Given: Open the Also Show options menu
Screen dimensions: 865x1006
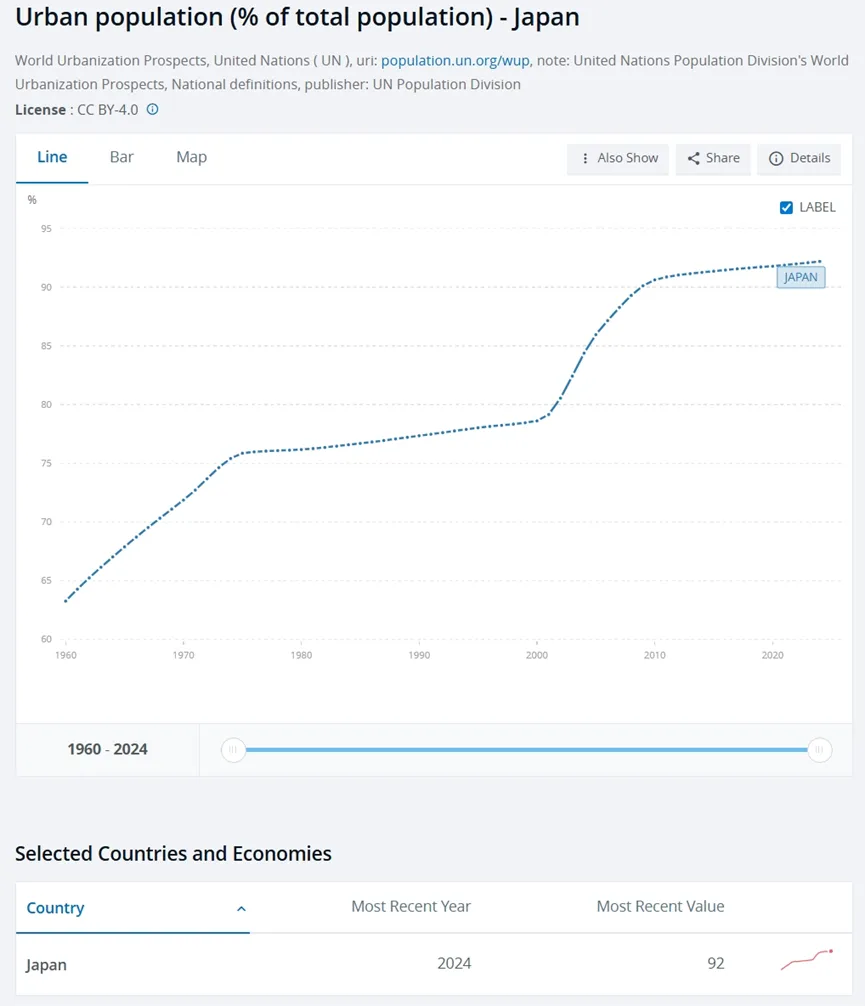Looking at the screenshot, I should click(618, 158).
